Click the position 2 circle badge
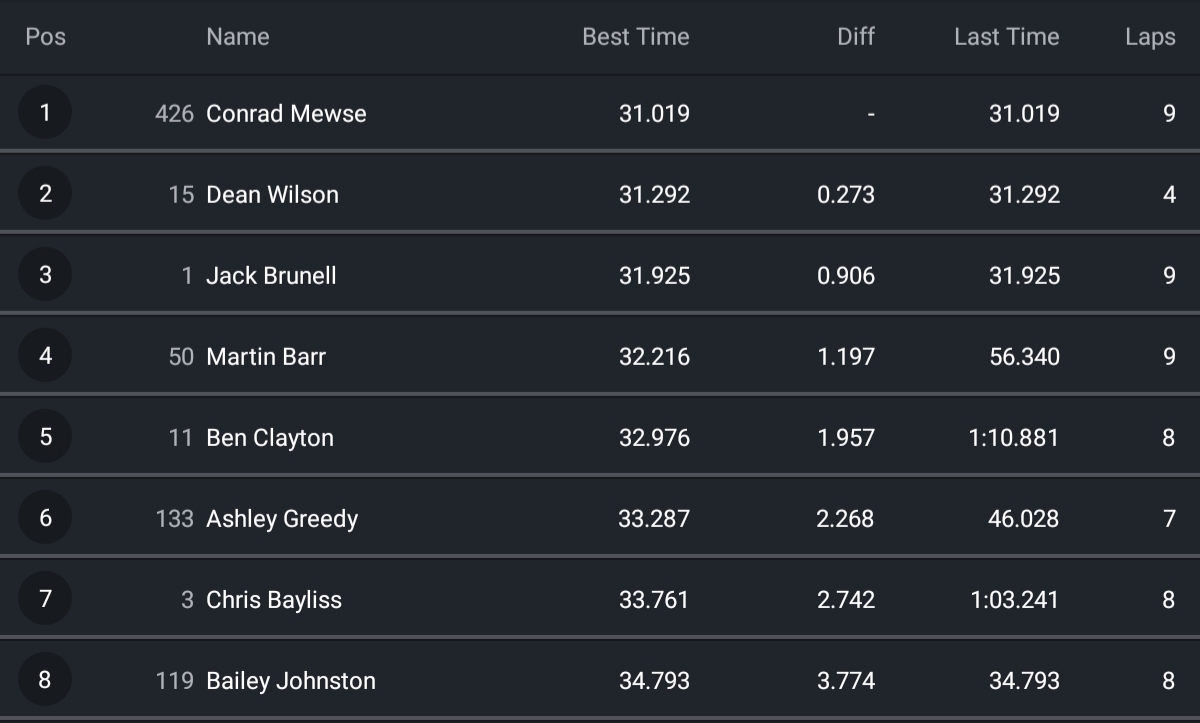The height and width of the screenshot is (723, 1200). (x=45, y=194)
